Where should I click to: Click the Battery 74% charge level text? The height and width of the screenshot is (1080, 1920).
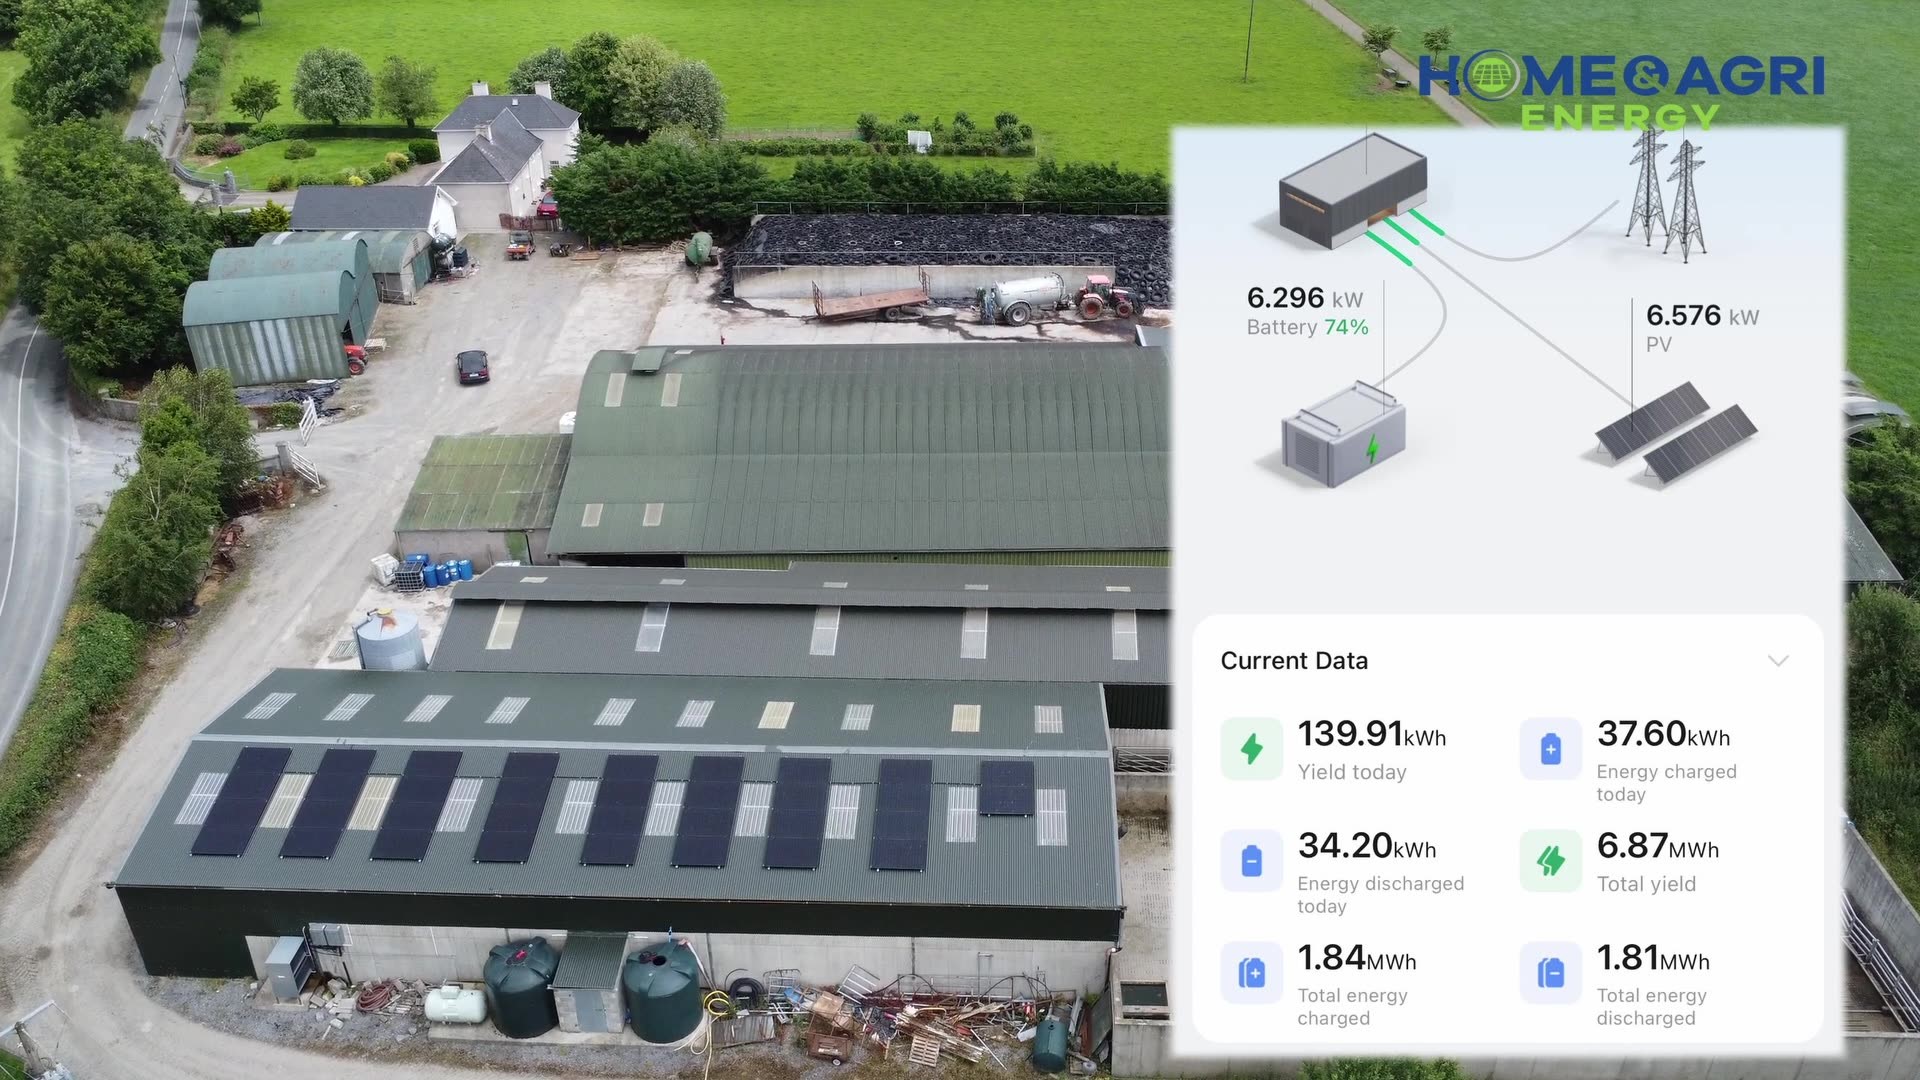(1307, 327)
